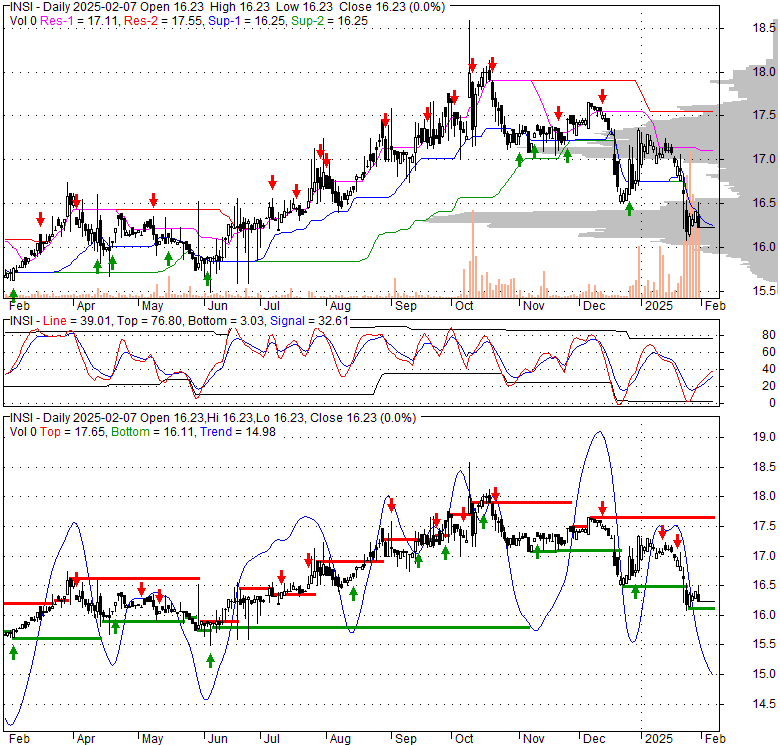780x745 pixels.
Task: Click the 15.5 price tick on top chart axis
Action: tap(764, 291)
